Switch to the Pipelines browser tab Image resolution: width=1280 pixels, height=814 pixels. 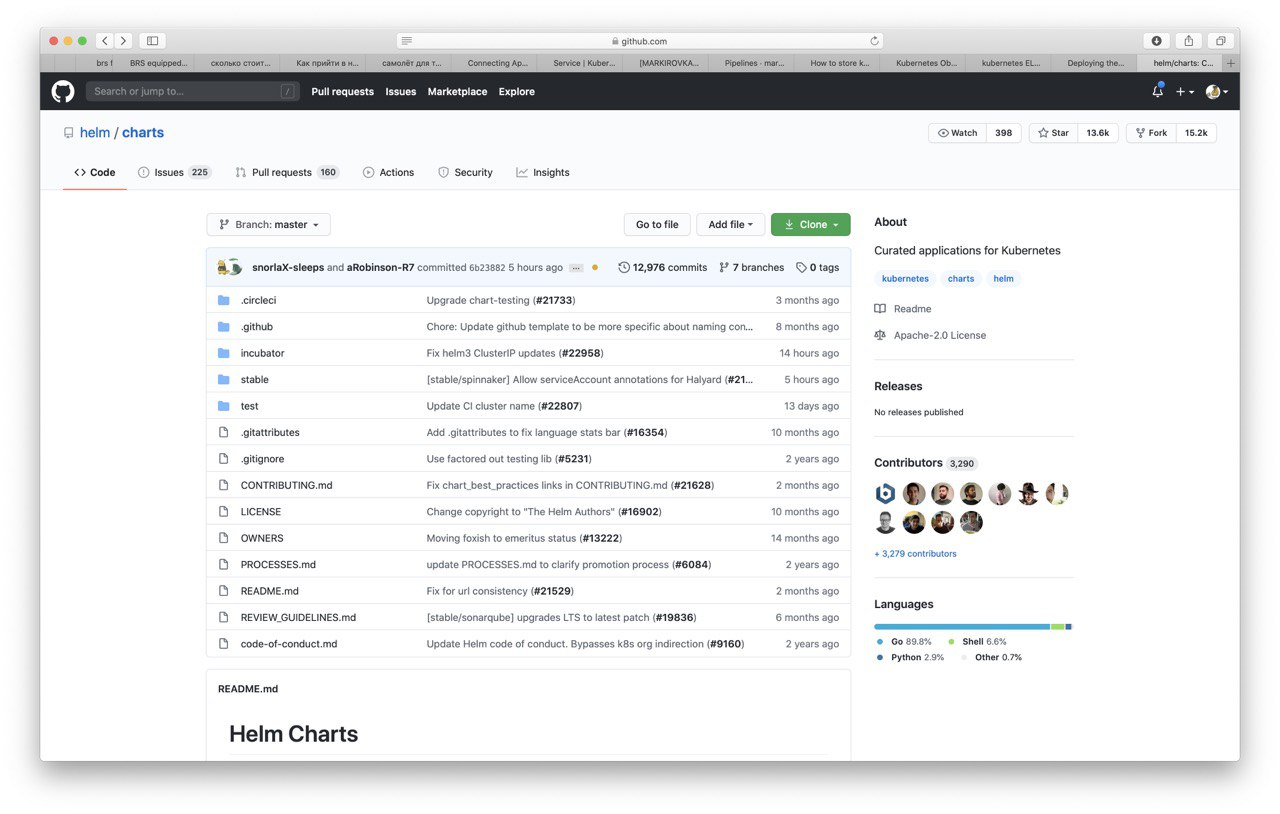(752, 63)
